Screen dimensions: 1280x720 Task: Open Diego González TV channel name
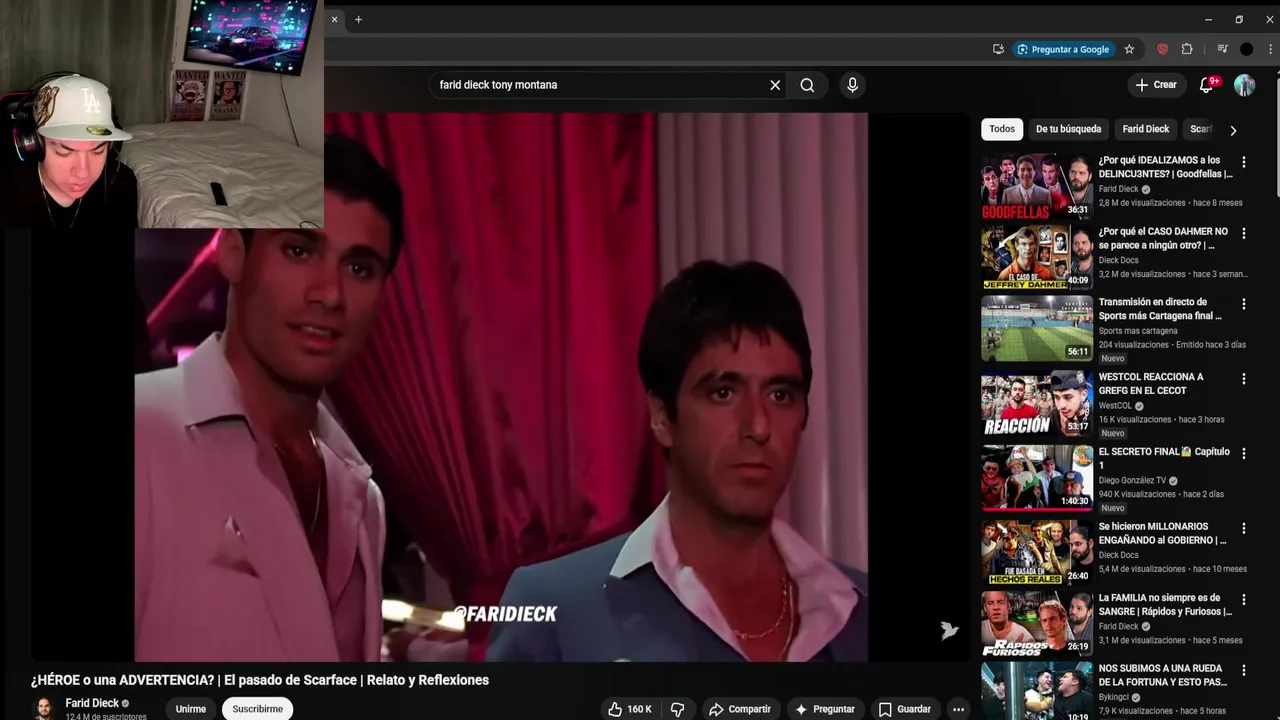[1132, 480]
